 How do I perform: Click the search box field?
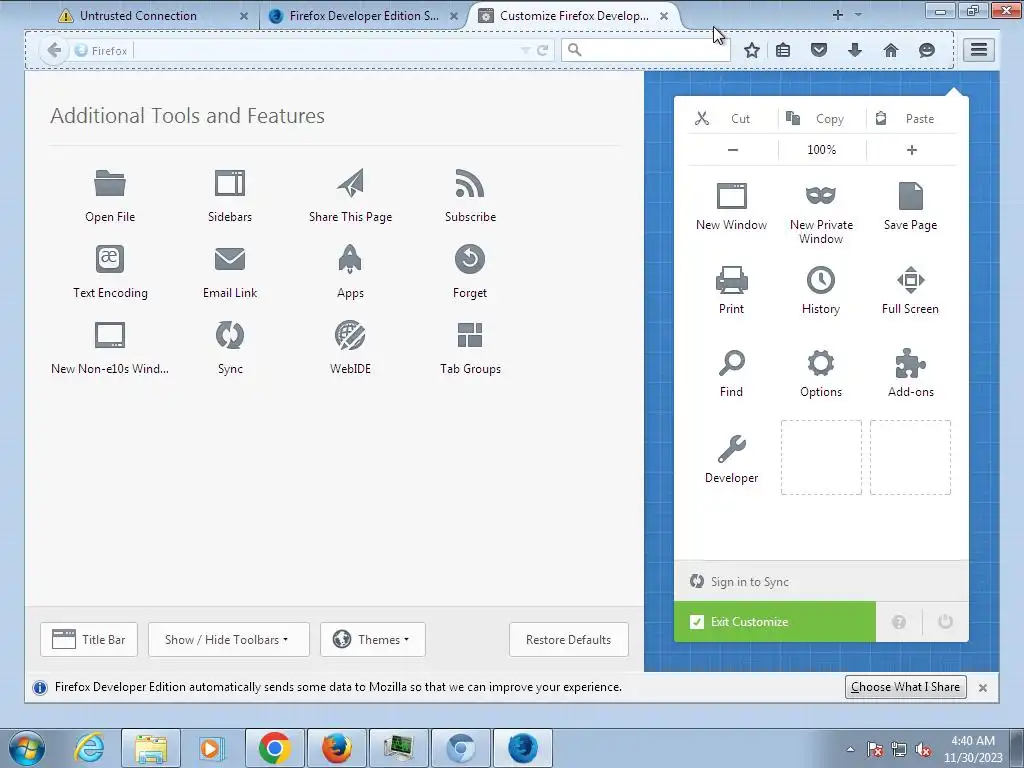pos(646,50)
